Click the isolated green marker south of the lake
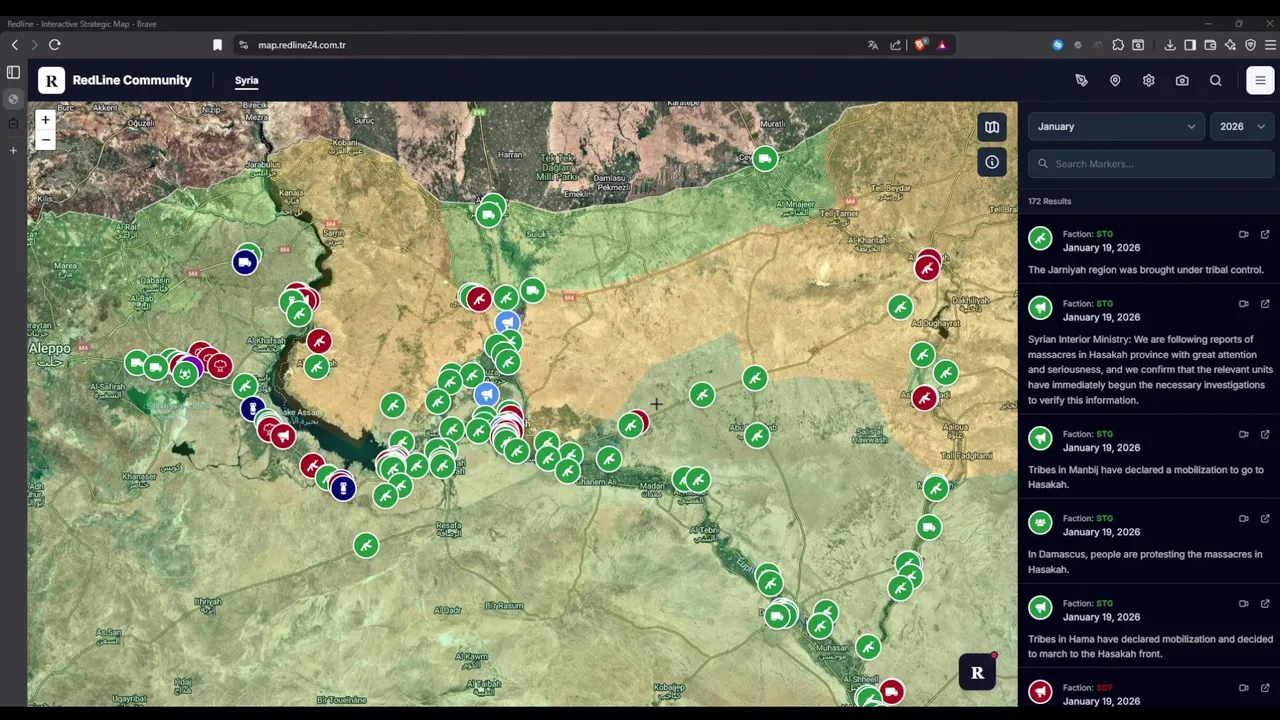Image resolution: width=1280 pixels, height=720 pixels. click(366, 544)
